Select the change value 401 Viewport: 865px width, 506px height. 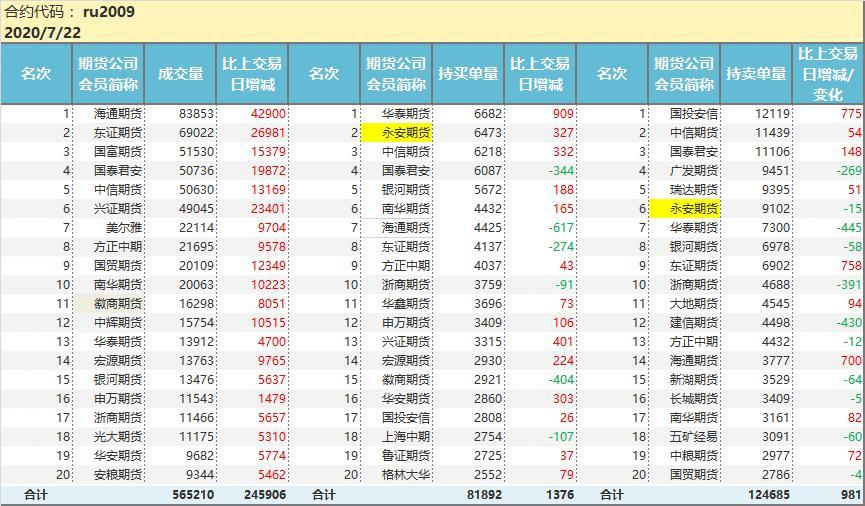coord(563,342)
